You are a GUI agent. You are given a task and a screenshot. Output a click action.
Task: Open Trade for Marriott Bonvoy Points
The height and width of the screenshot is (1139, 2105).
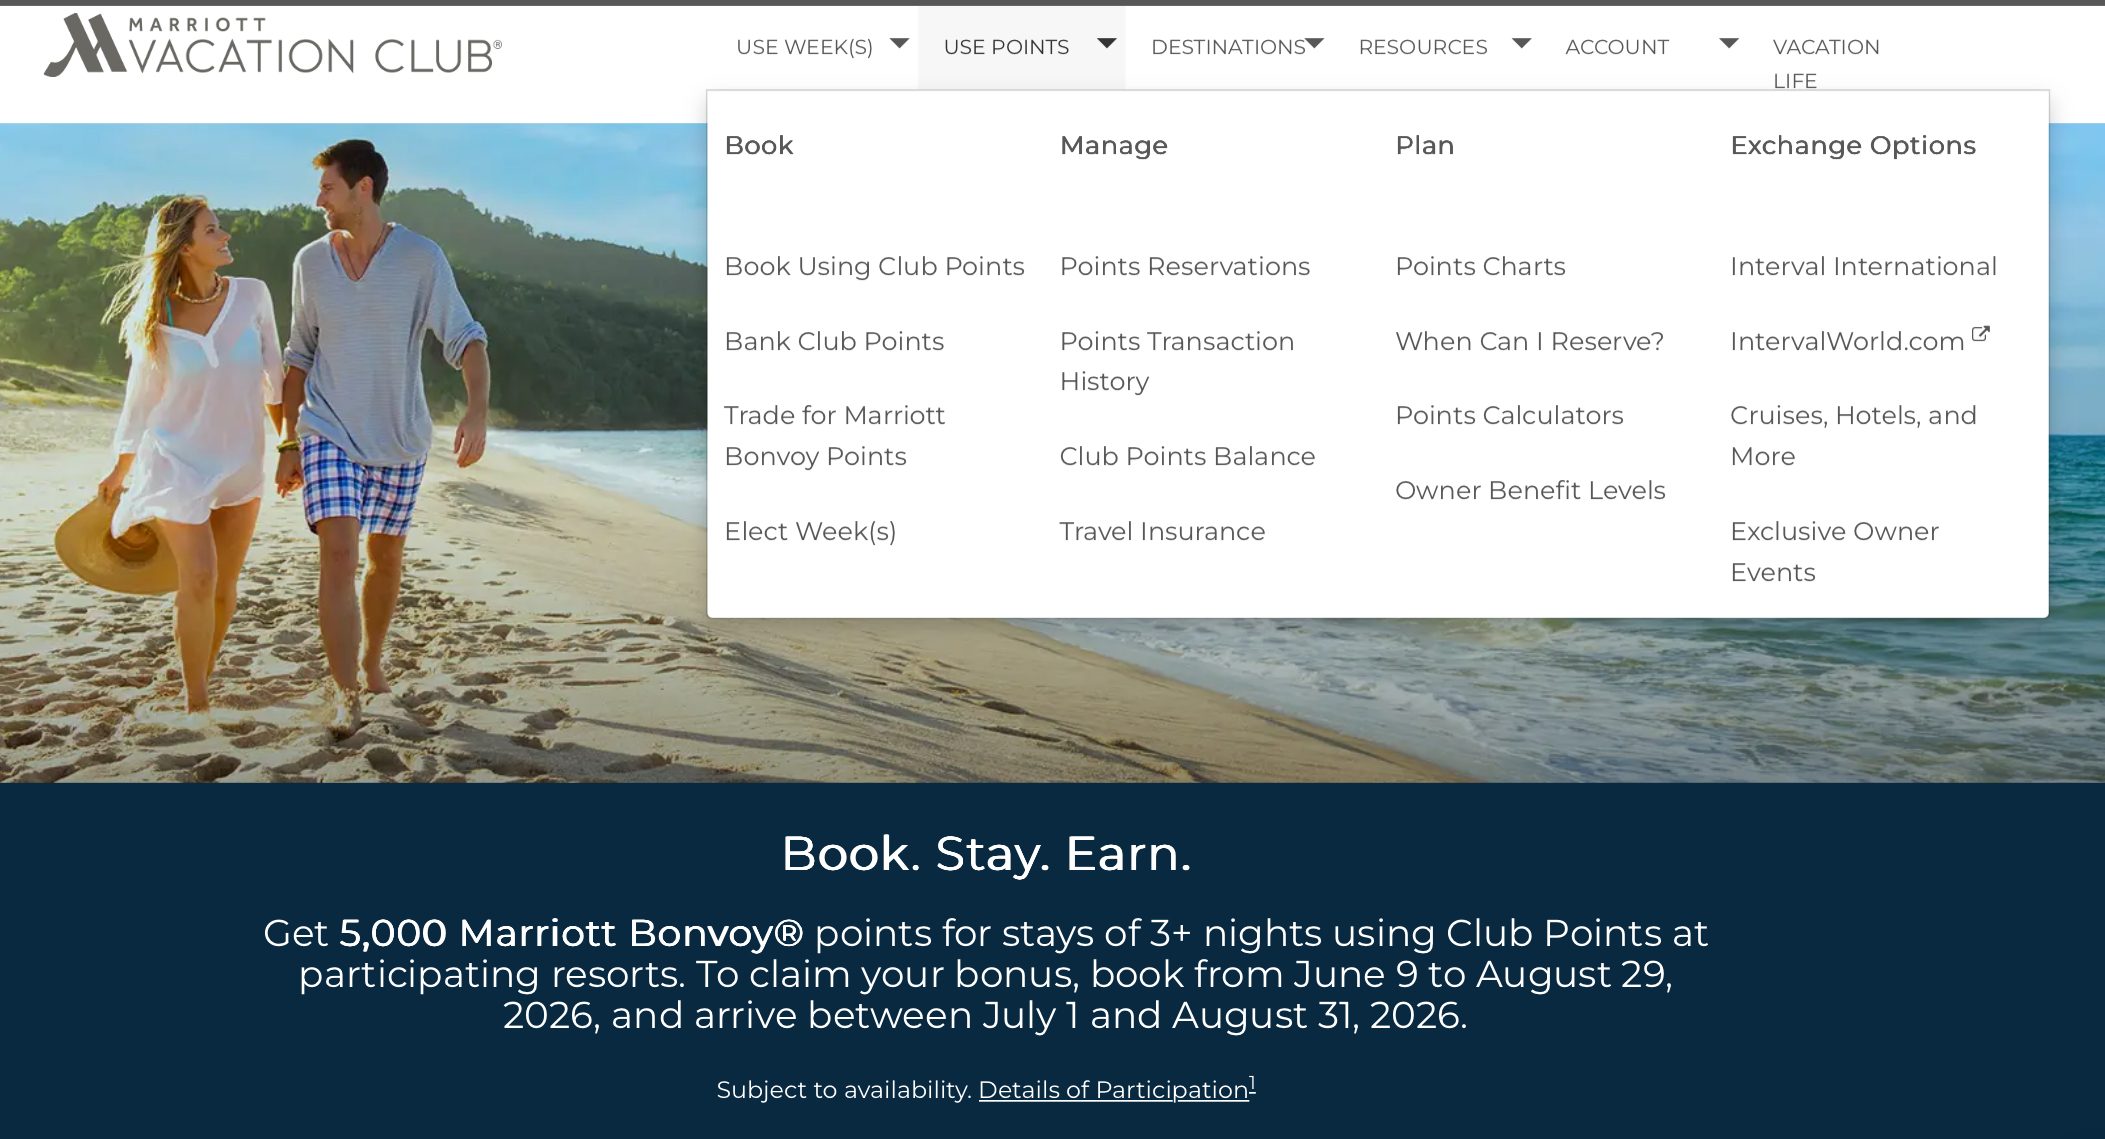click(834, 435)
